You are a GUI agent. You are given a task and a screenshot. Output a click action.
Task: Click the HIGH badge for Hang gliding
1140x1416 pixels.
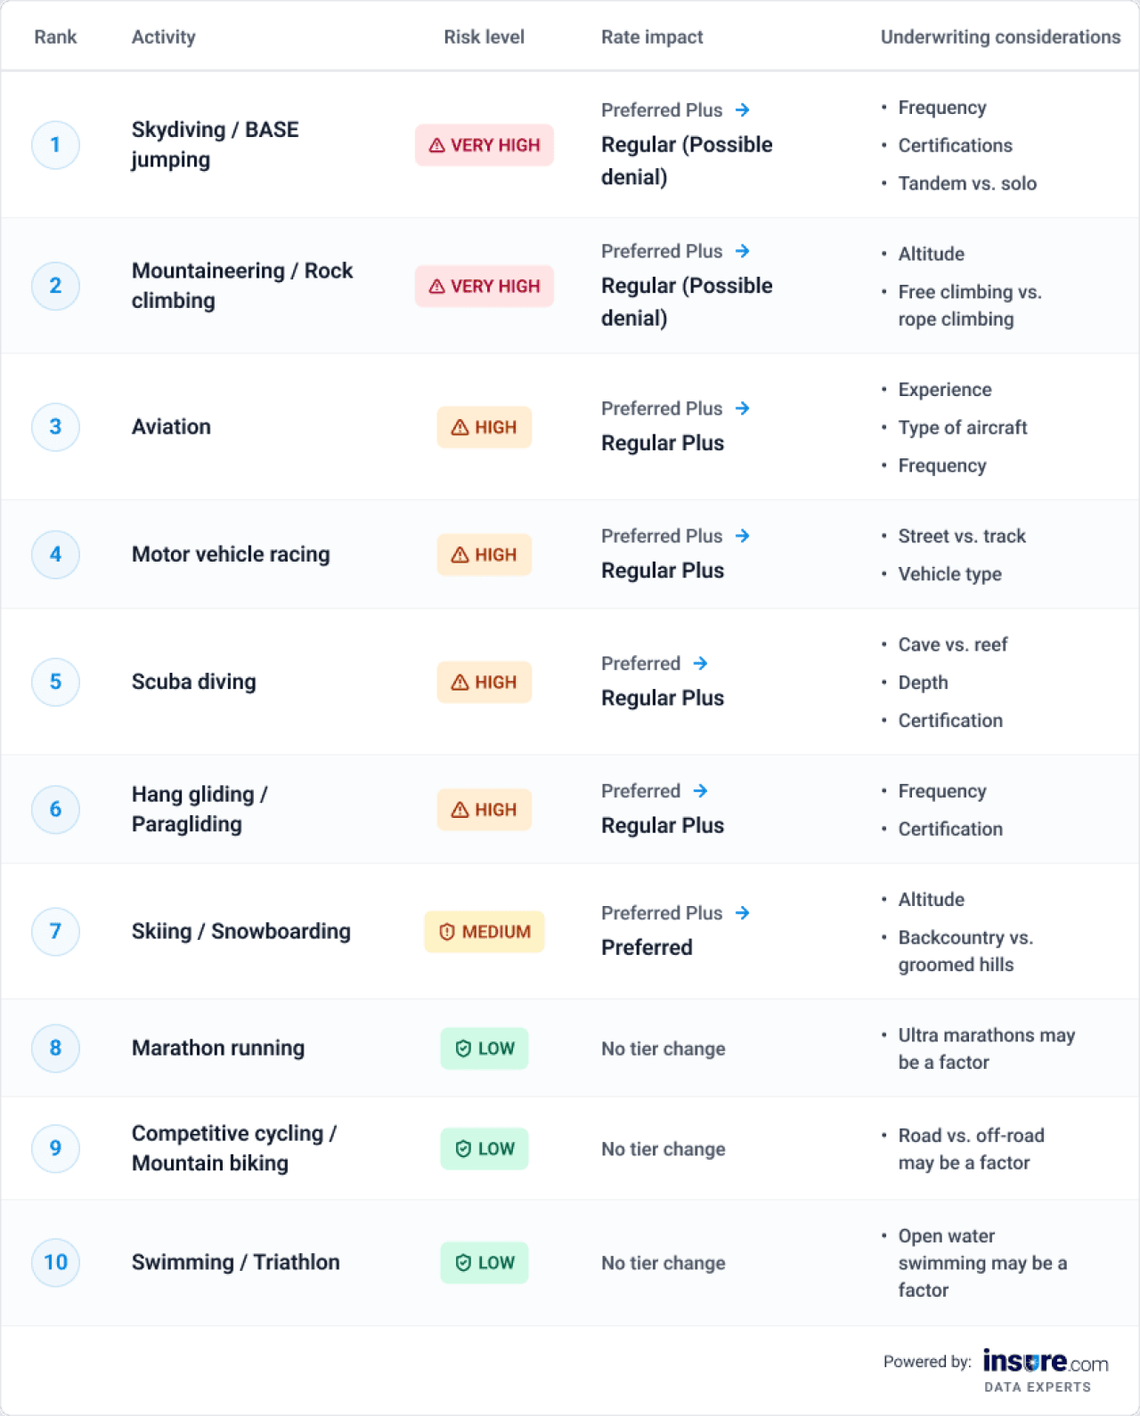pyautogui.click(x=484, y=810)
